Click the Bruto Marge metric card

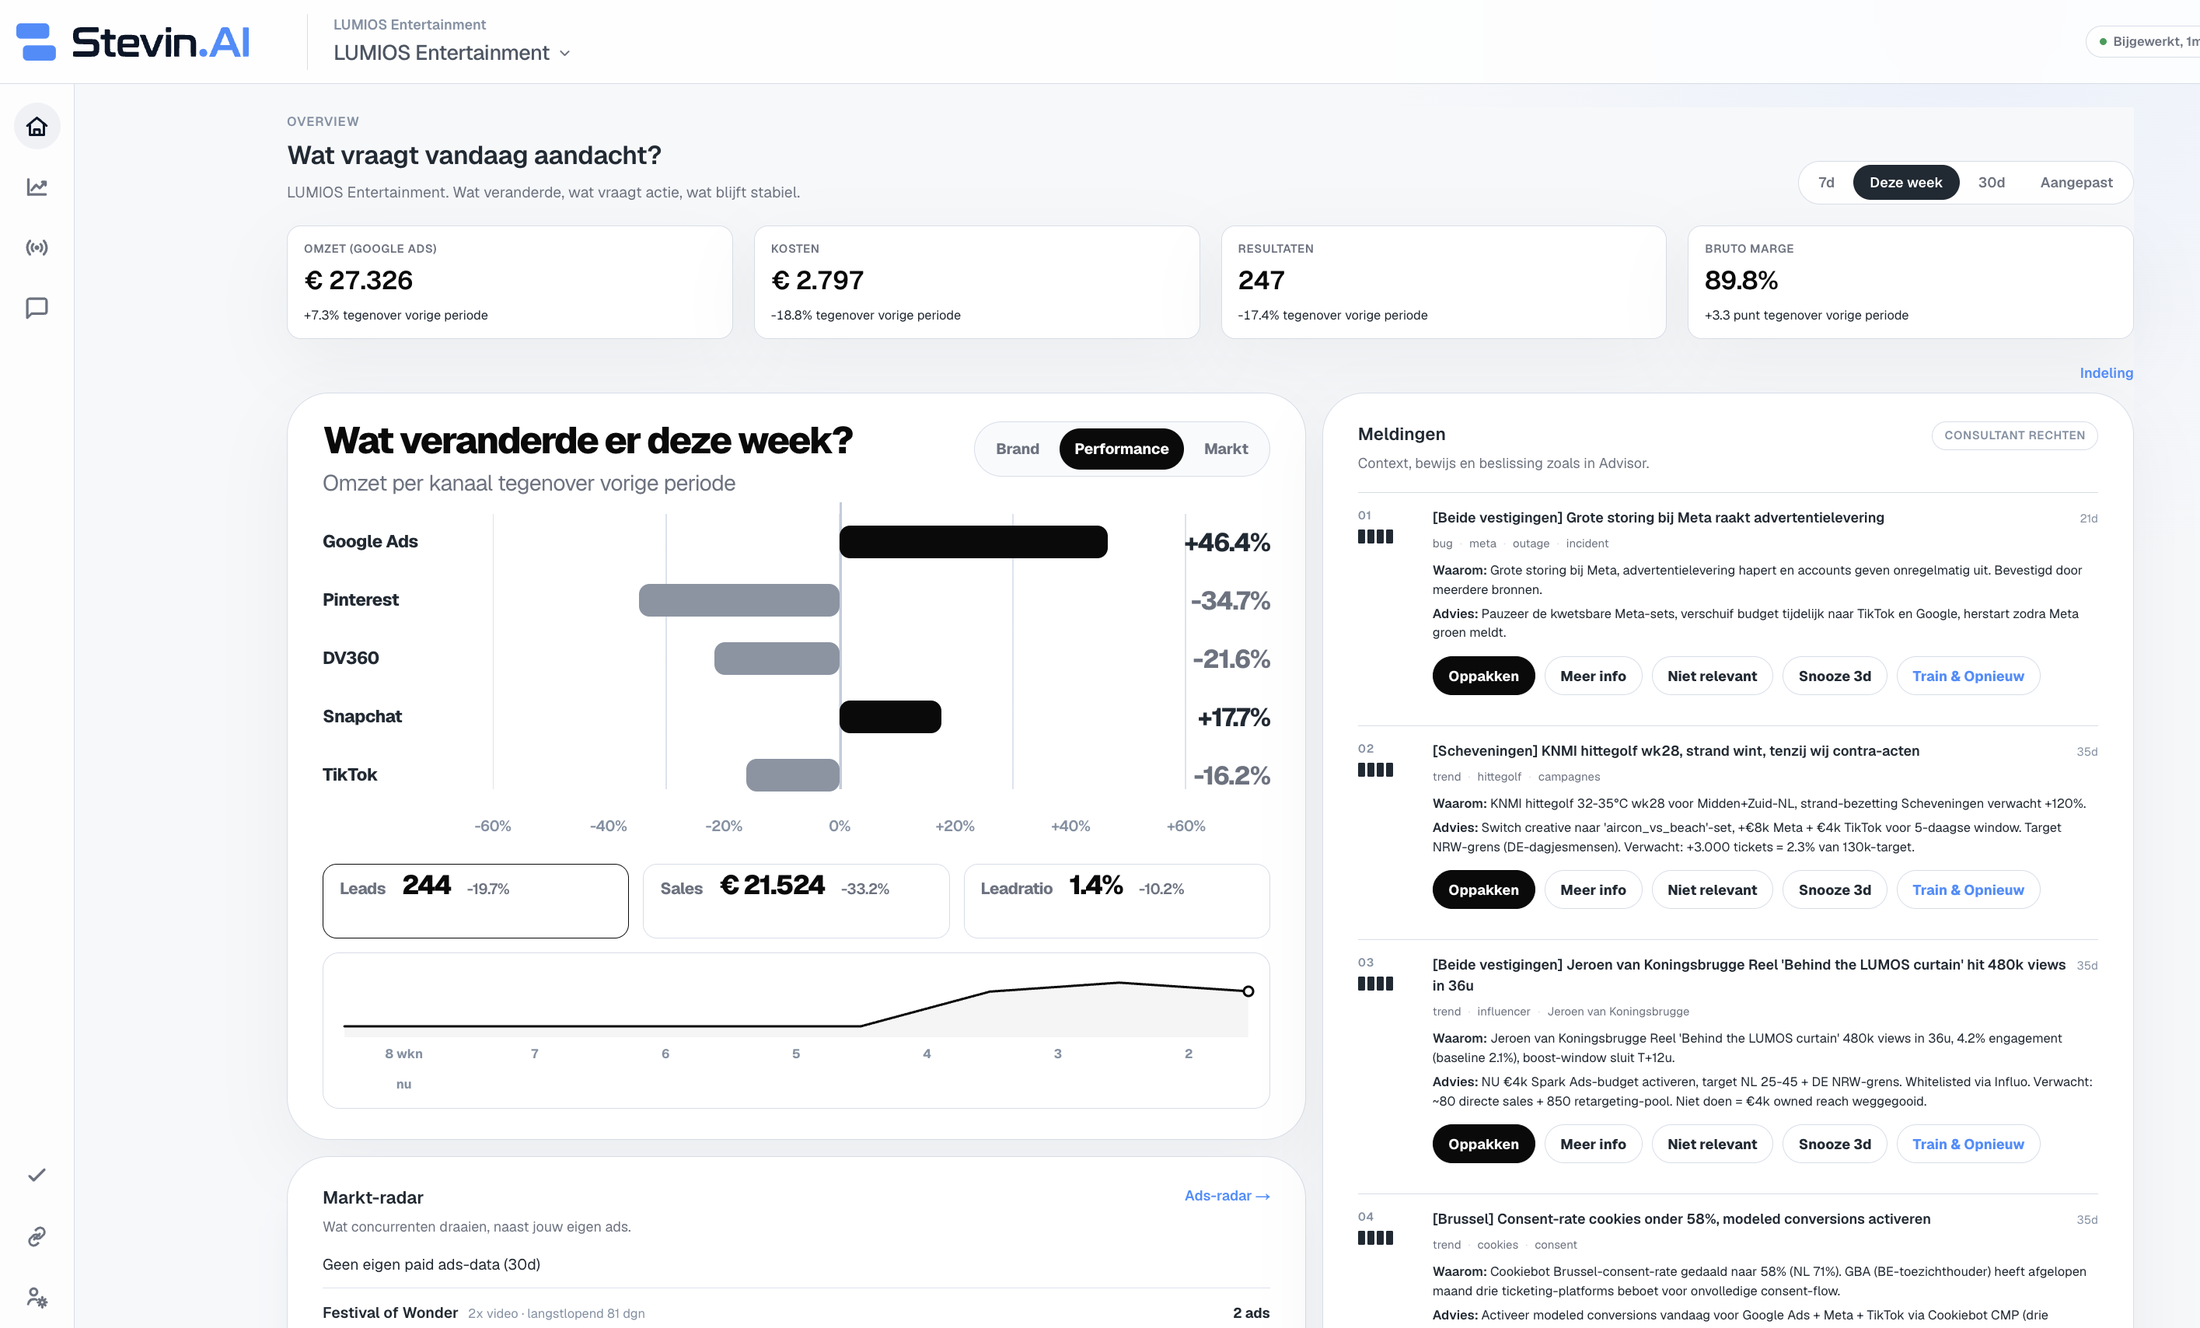click(x=1910, y=282)
